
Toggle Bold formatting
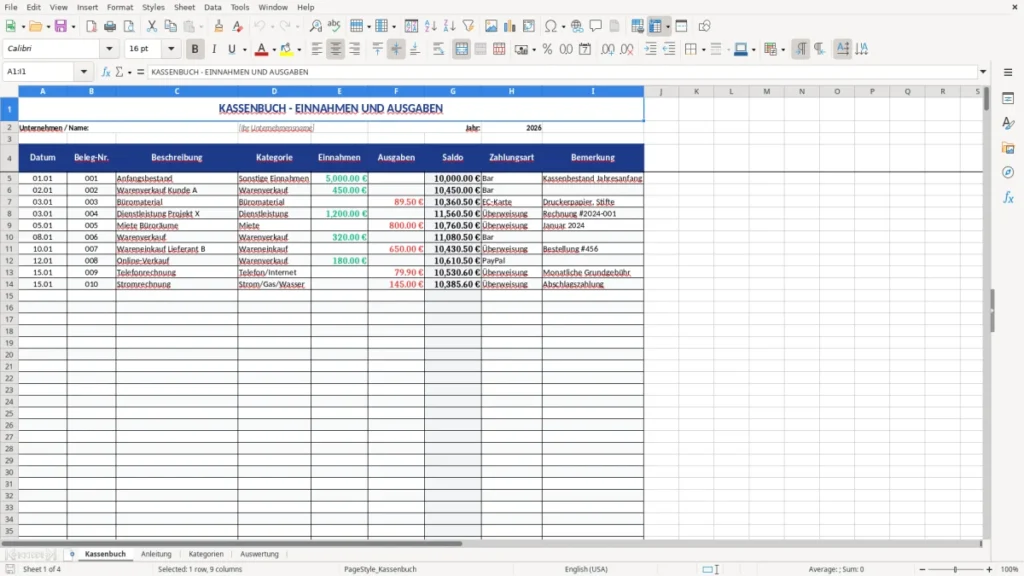(195, 49)
